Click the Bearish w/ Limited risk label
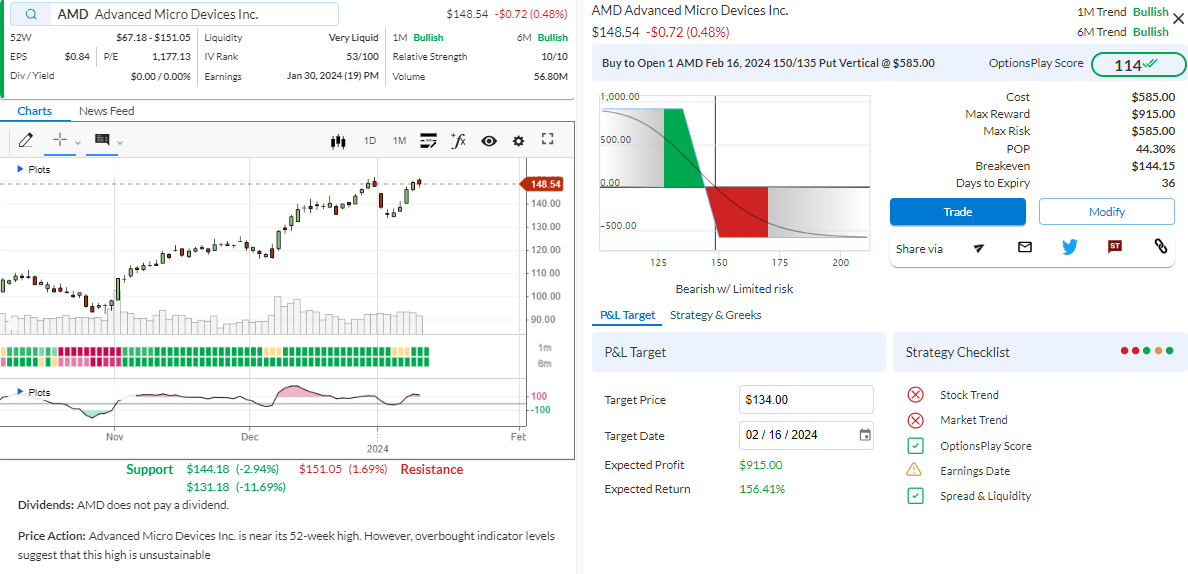The height and width of the screenshot is (574, 1188). tap(734, 289)
